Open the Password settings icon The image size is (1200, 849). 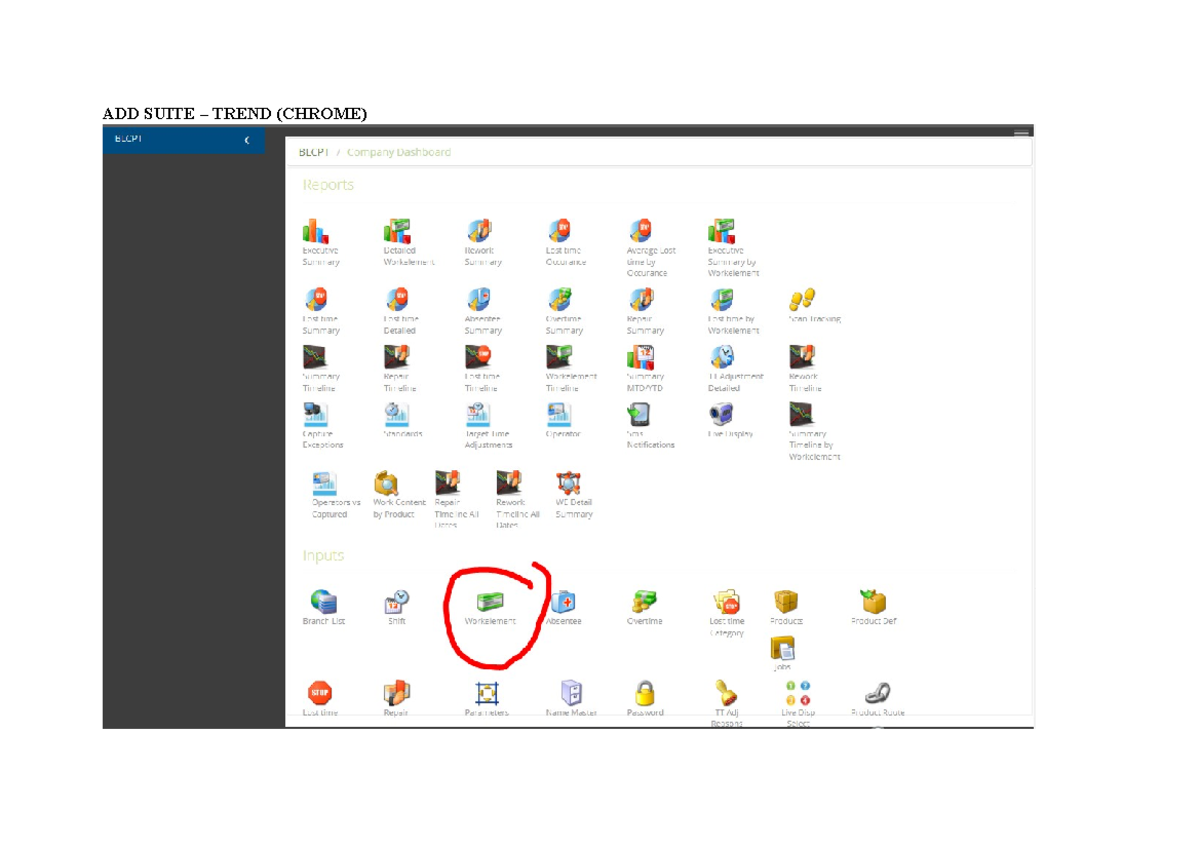(645, 693)
